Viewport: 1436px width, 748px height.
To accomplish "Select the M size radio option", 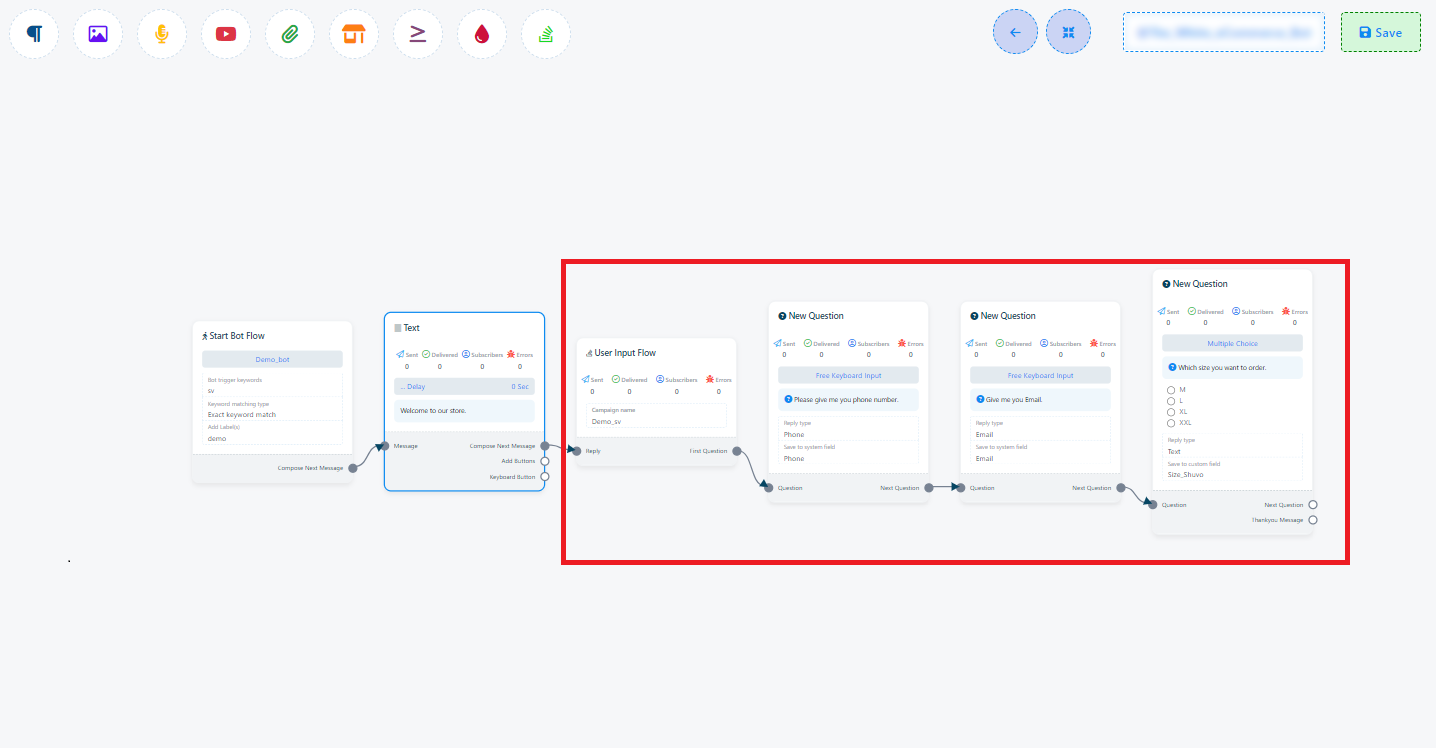I will coord(1171,389).
